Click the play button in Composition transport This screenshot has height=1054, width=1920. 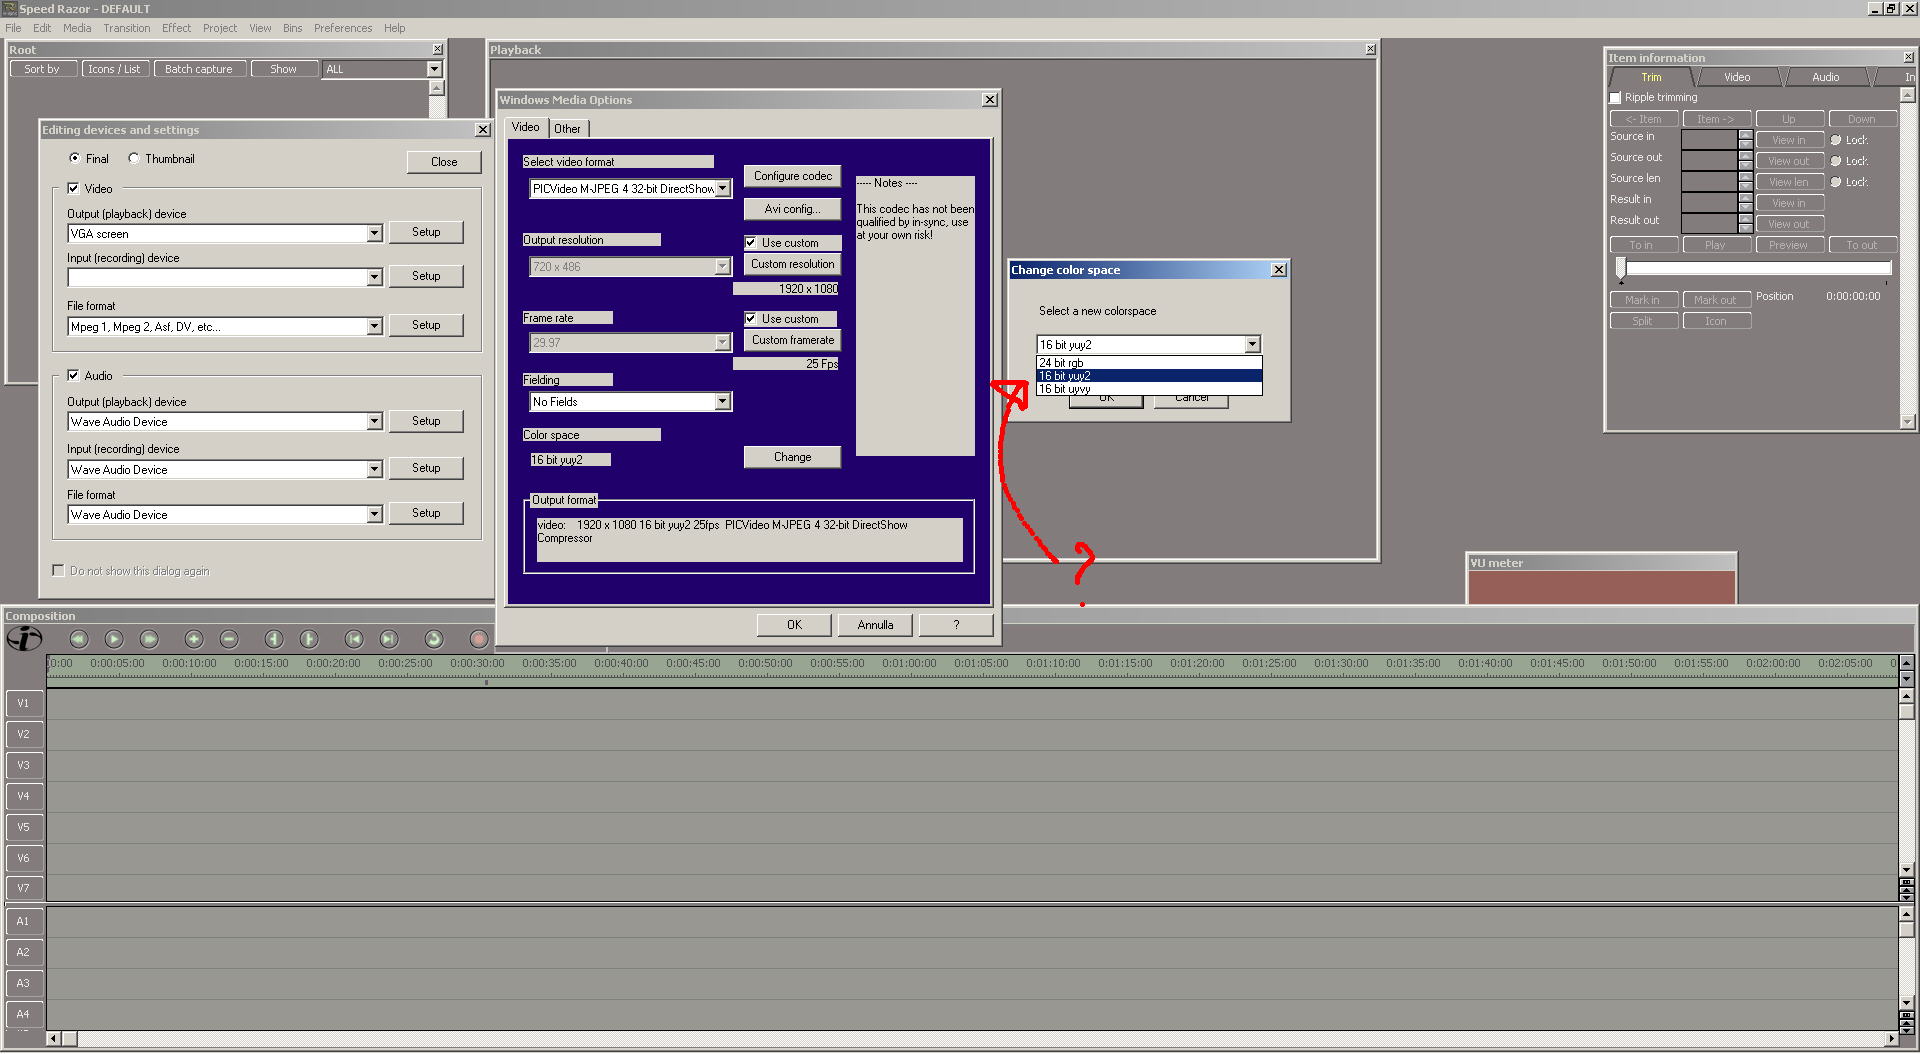coord(114,639)
